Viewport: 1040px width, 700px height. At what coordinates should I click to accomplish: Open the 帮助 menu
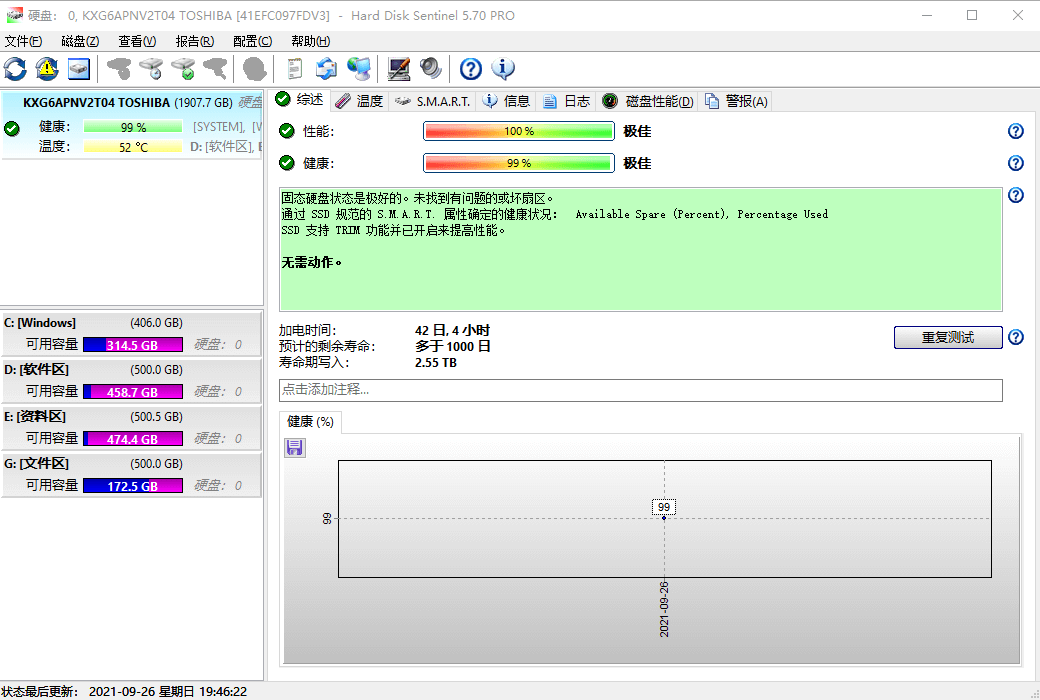coord(308,41)
